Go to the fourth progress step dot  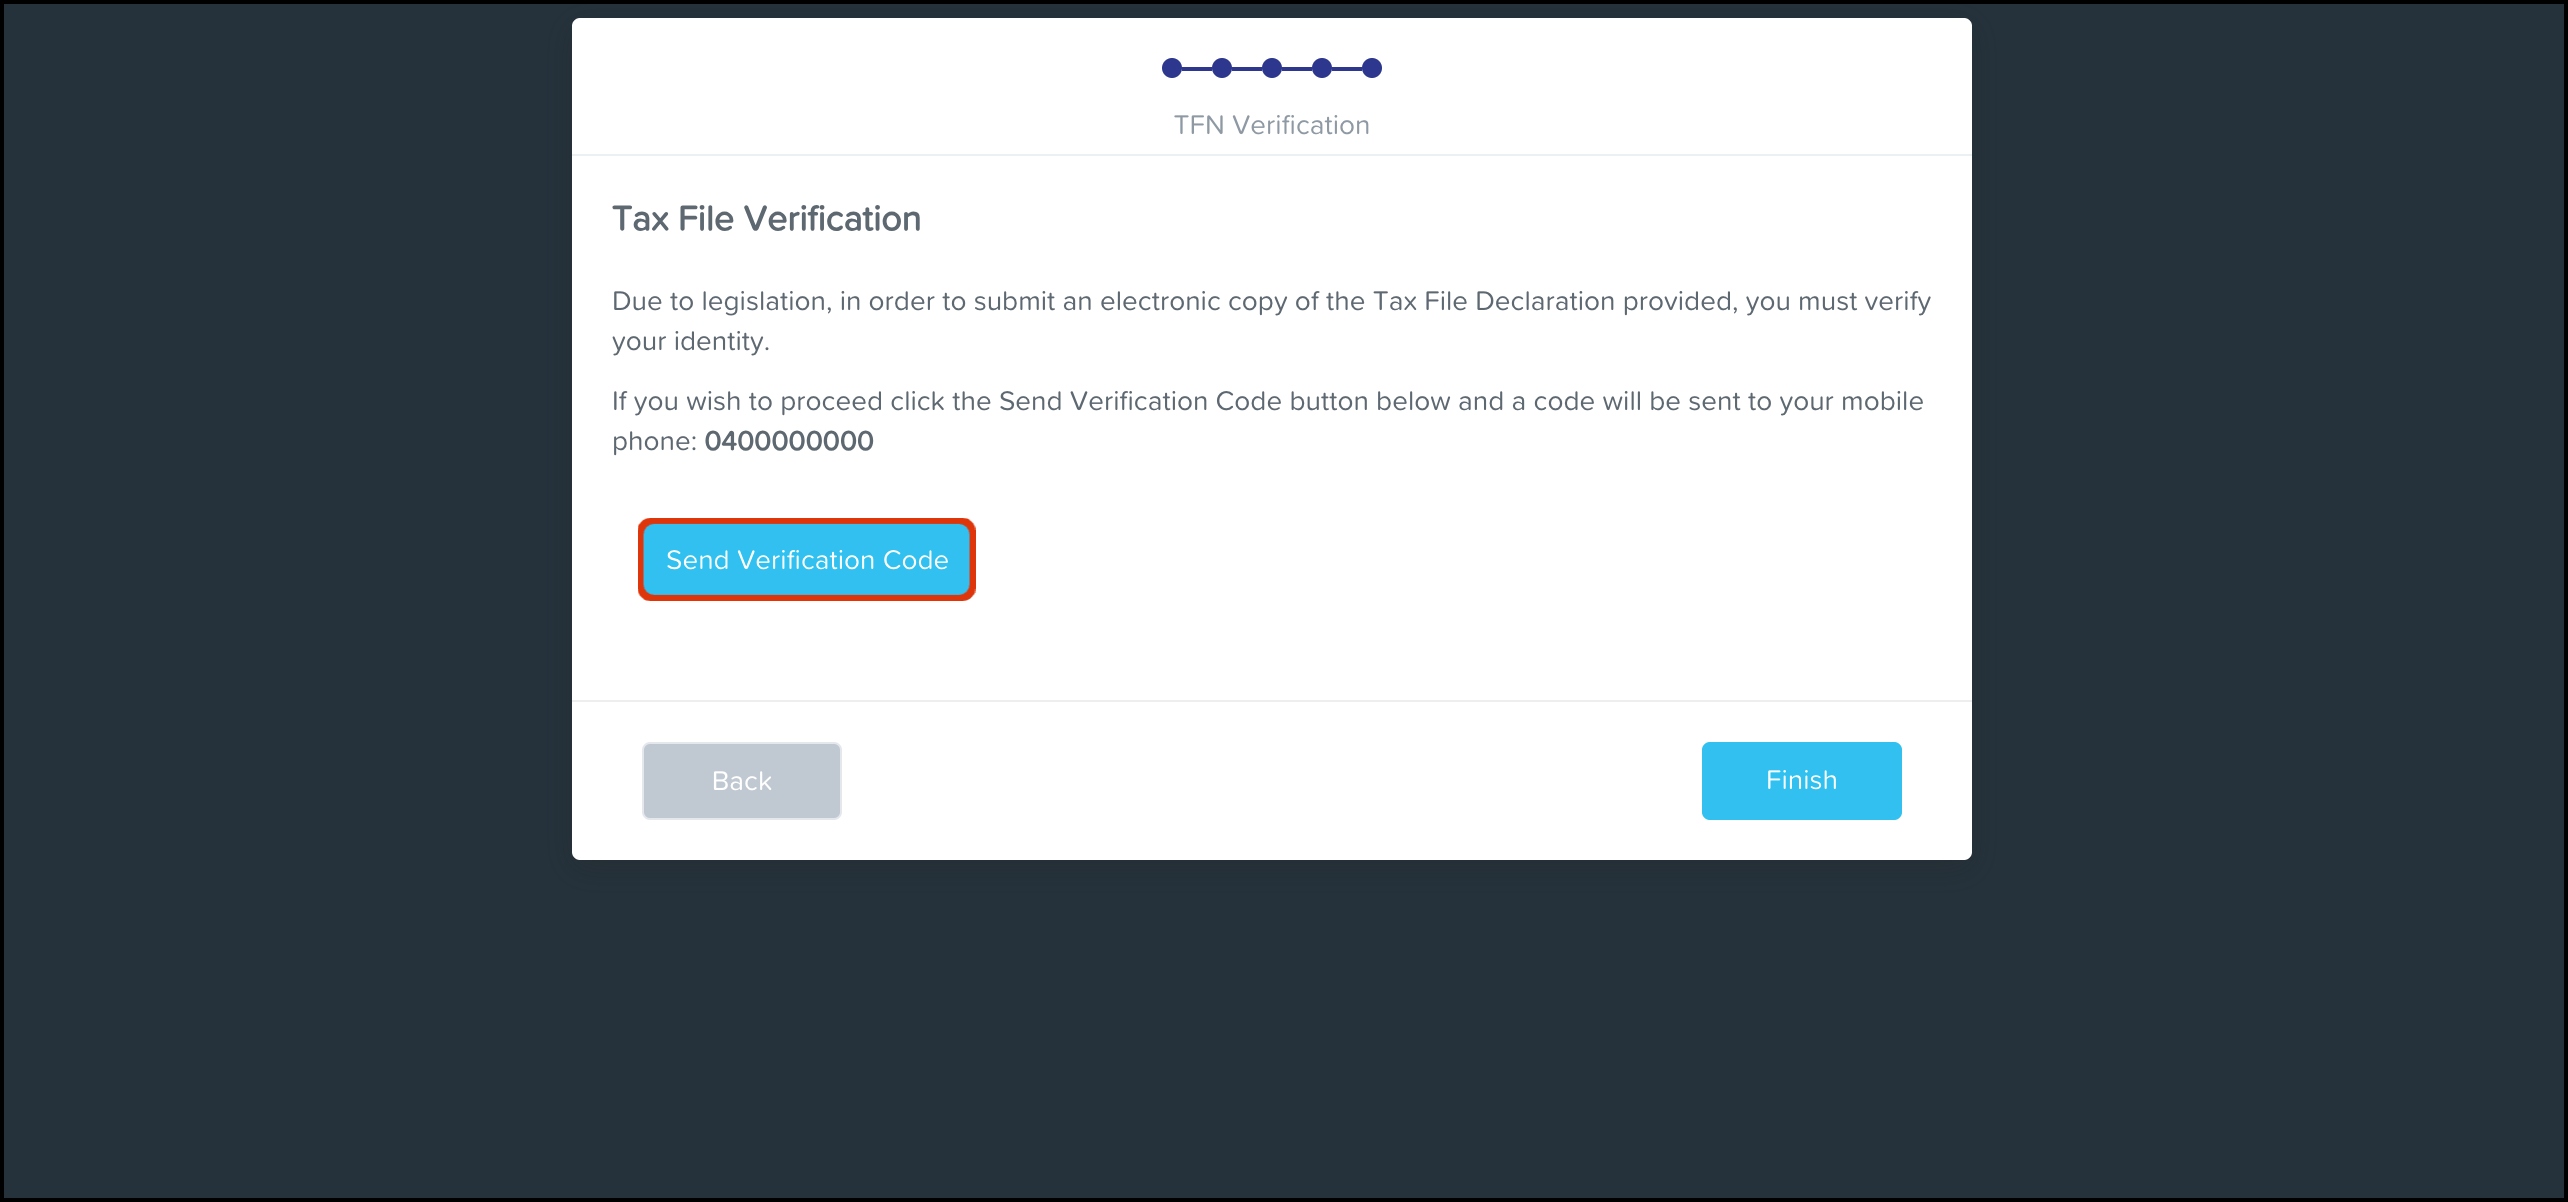[x=1322, y=68]
